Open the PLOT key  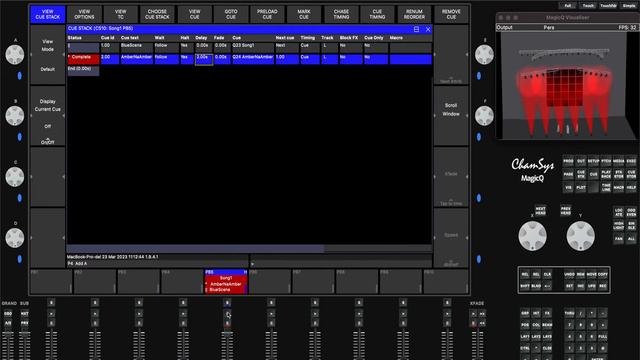pos(581,187)
